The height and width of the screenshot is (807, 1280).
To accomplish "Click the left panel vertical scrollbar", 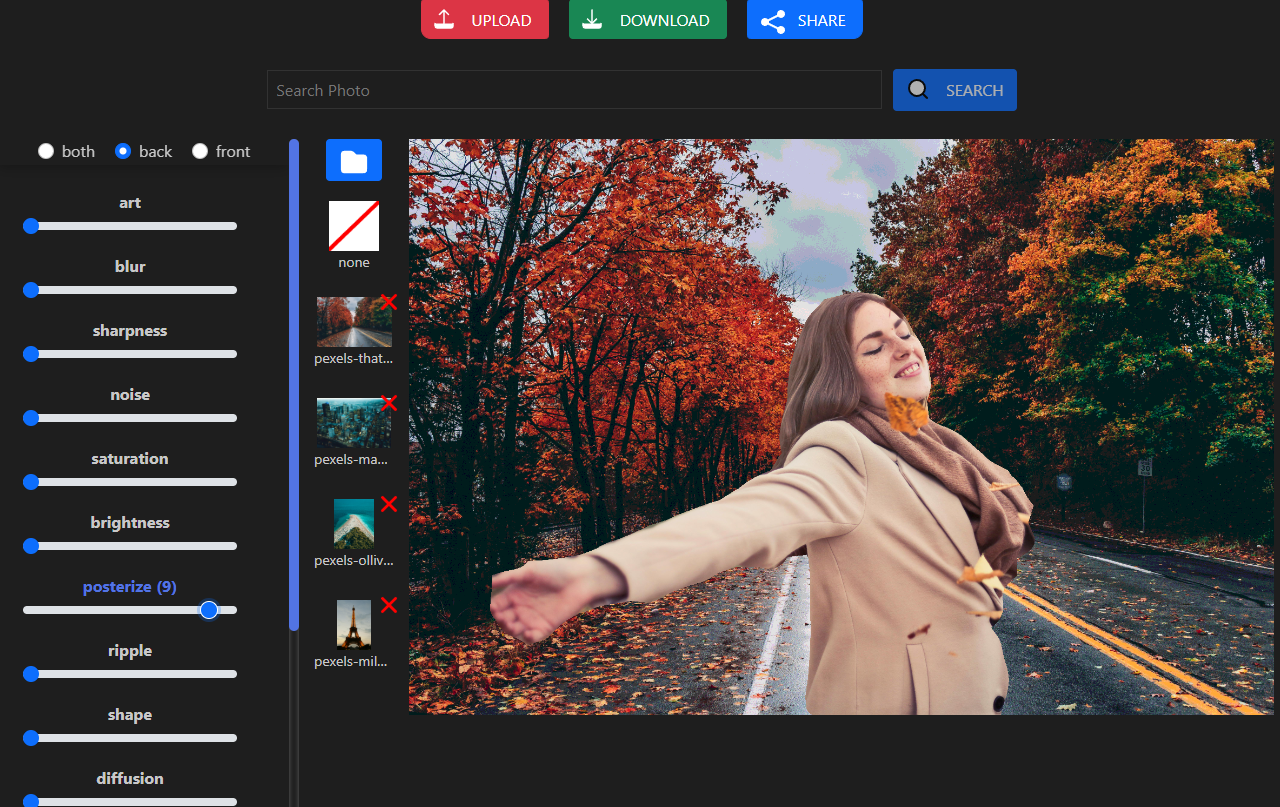I will 294,385.
